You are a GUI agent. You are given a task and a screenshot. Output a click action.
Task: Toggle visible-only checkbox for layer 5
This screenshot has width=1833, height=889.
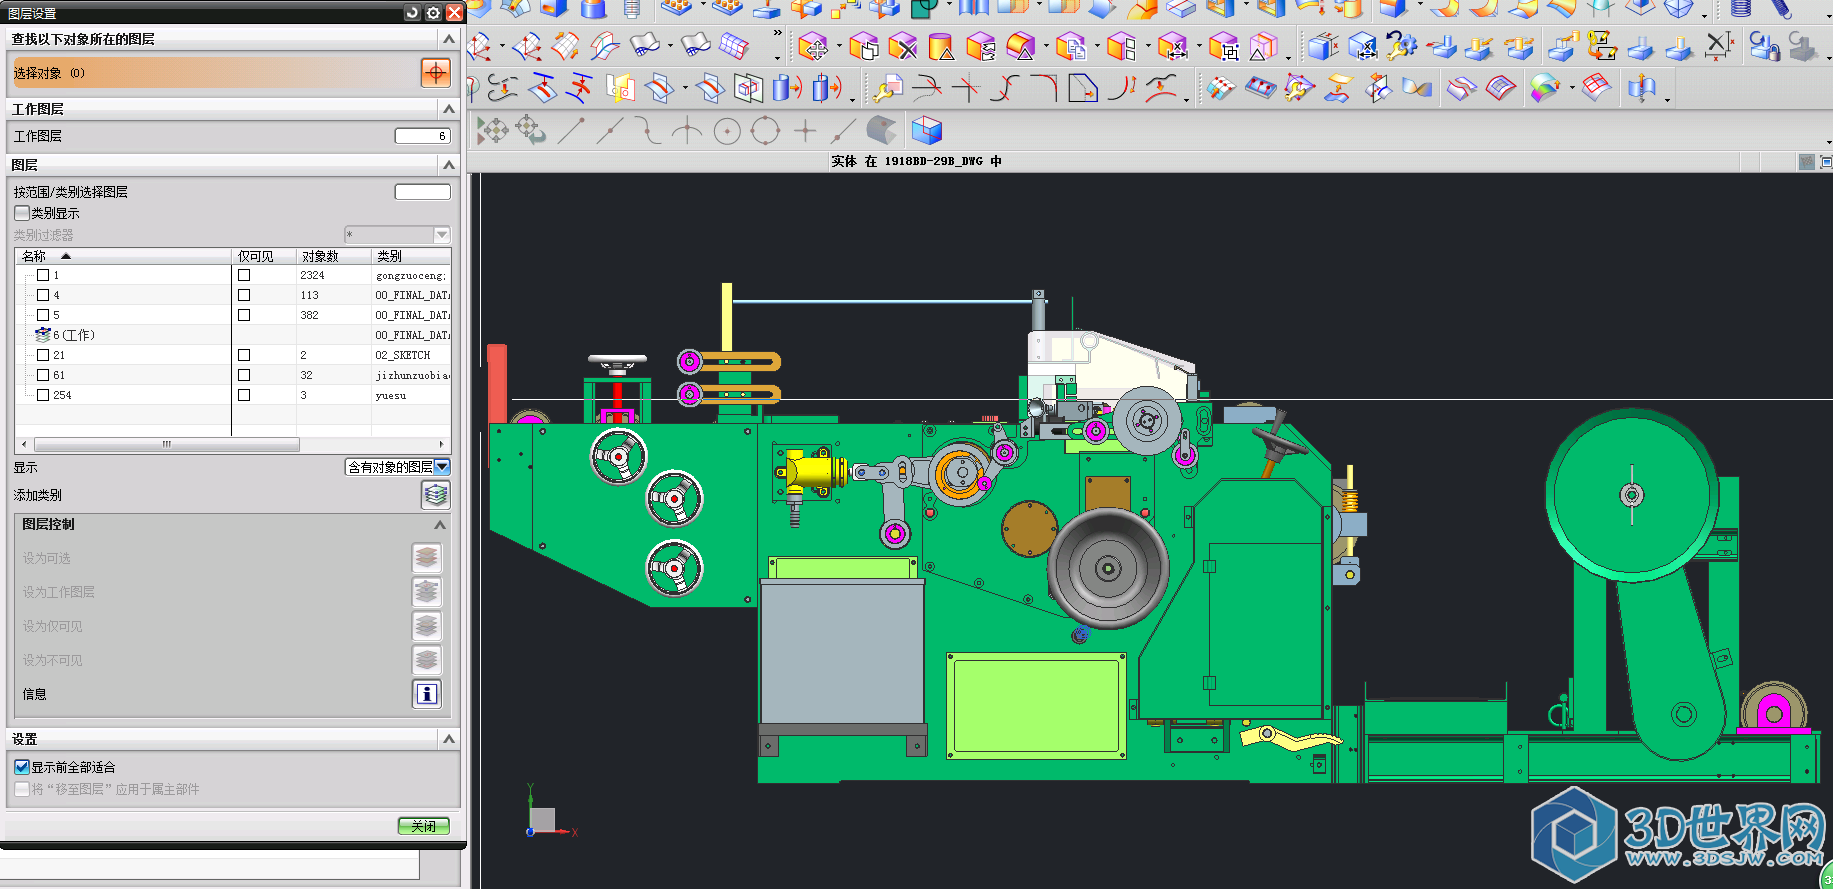[x=244, y=315]
